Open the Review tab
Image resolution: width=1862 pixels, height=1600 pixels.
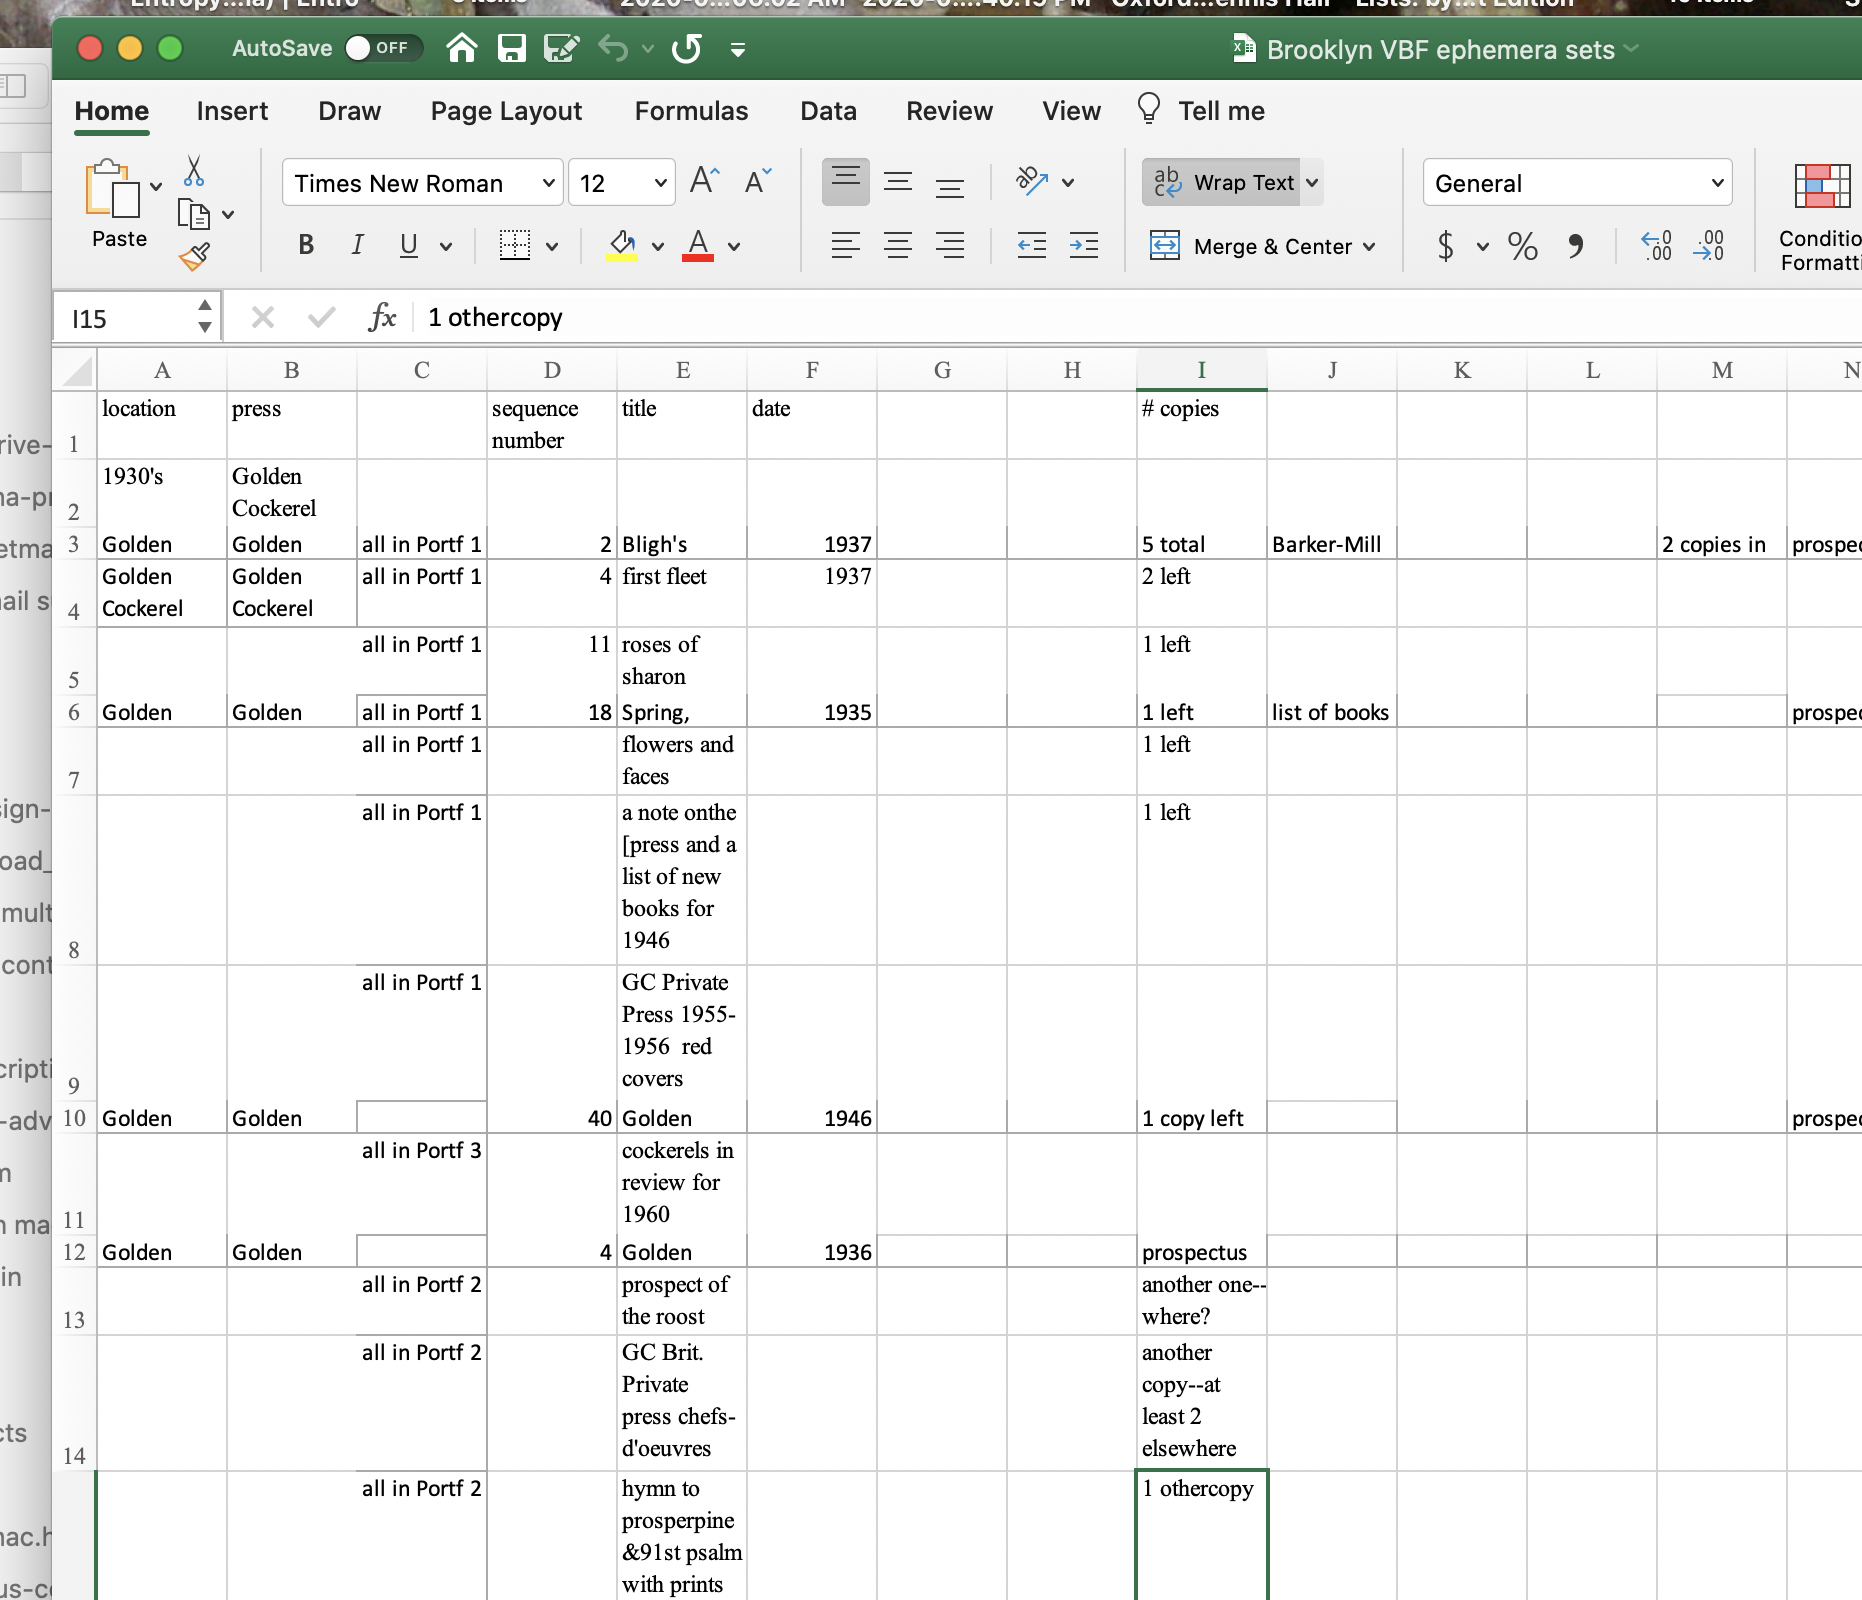pyautogui.click(x=949, y=111)
